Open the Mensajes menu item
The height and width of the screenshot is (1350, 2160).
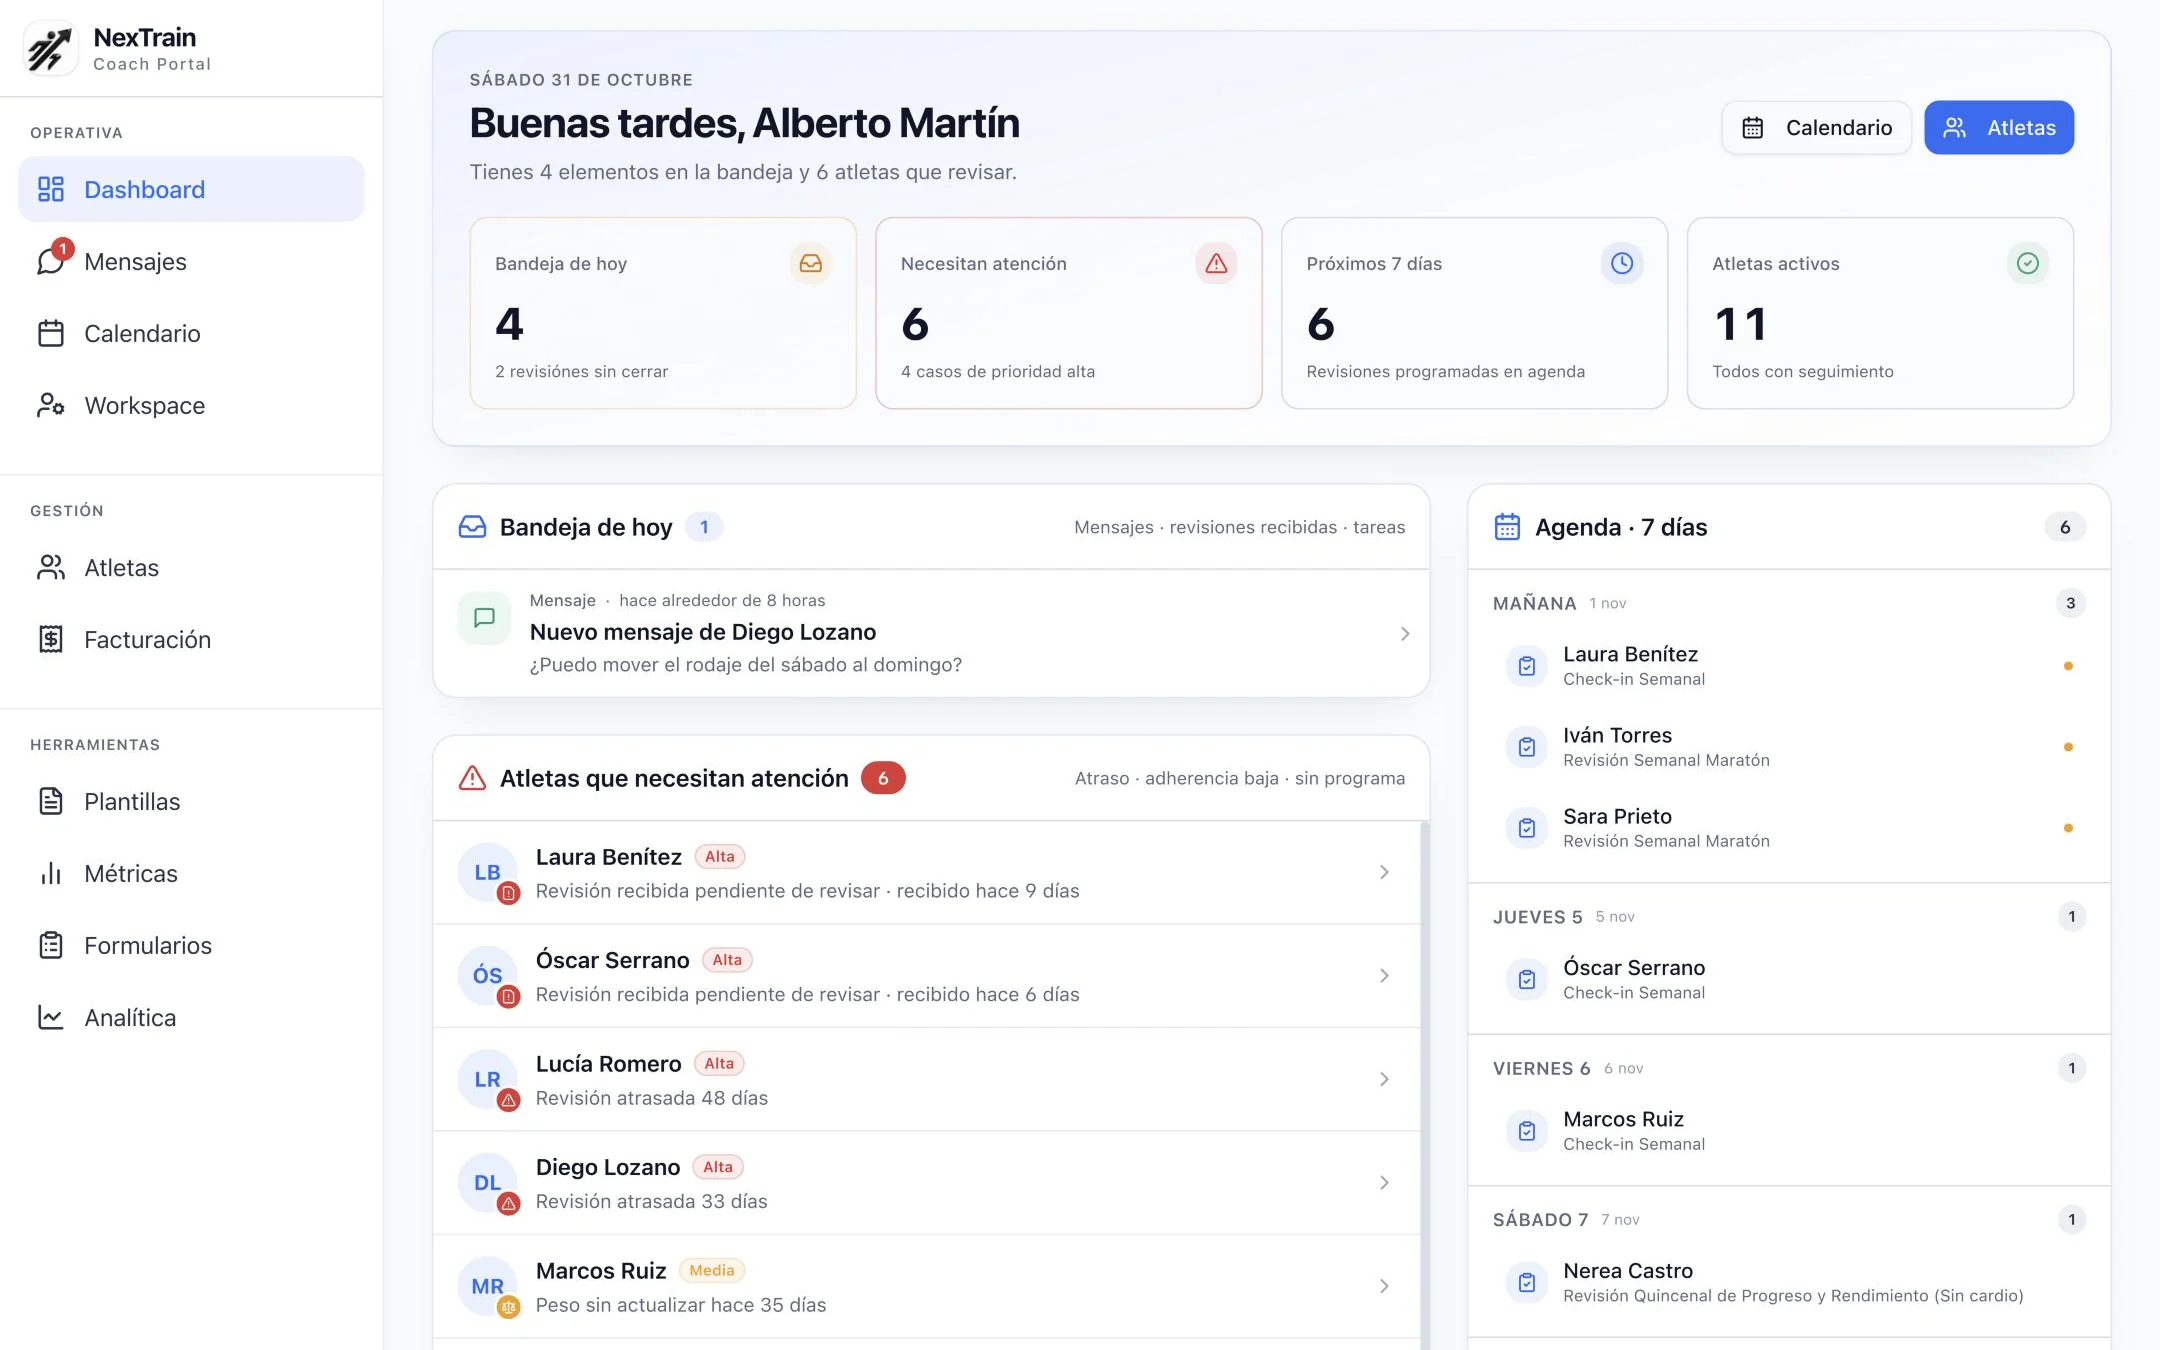(x=191, y=261)
